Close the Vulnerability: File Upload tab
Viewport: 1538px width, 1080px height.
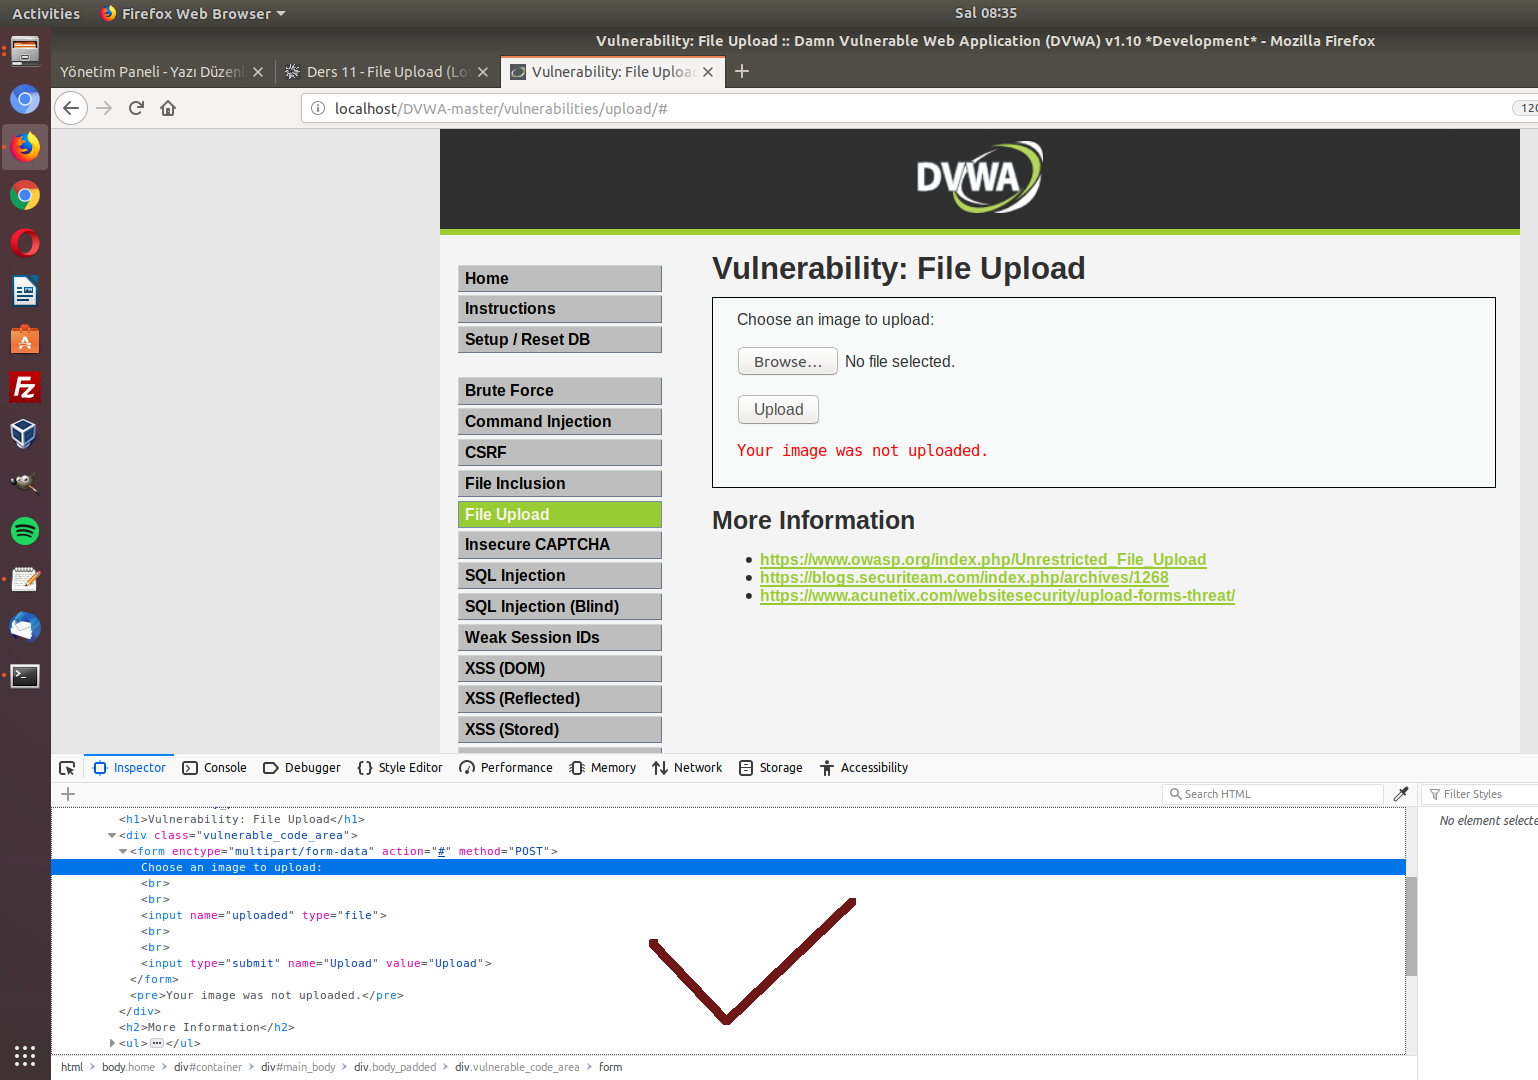tap(708, 72)
